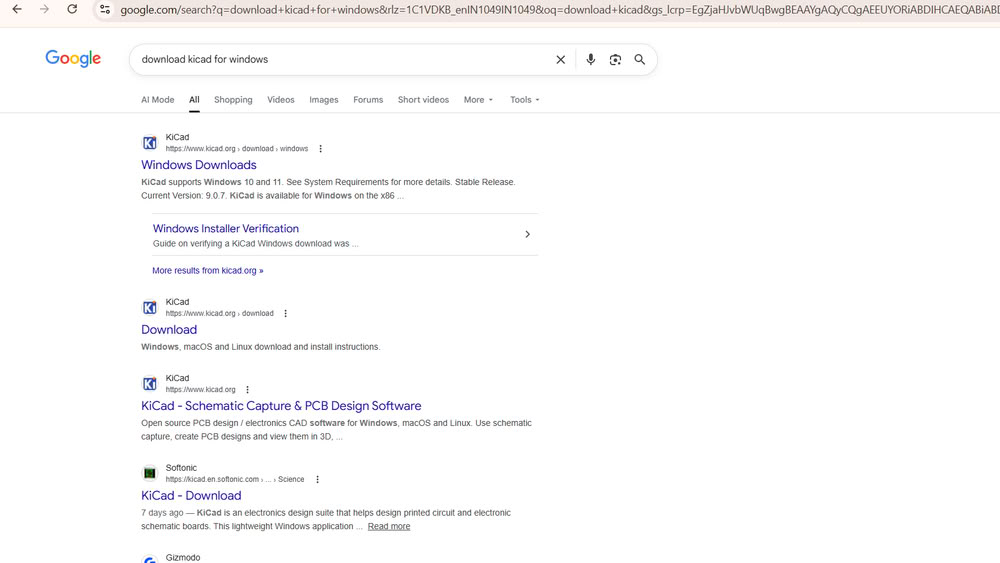This screenshot has height=563, width=1000.
Task: Expand the More dropdown
Action: (x=478, y=99)
